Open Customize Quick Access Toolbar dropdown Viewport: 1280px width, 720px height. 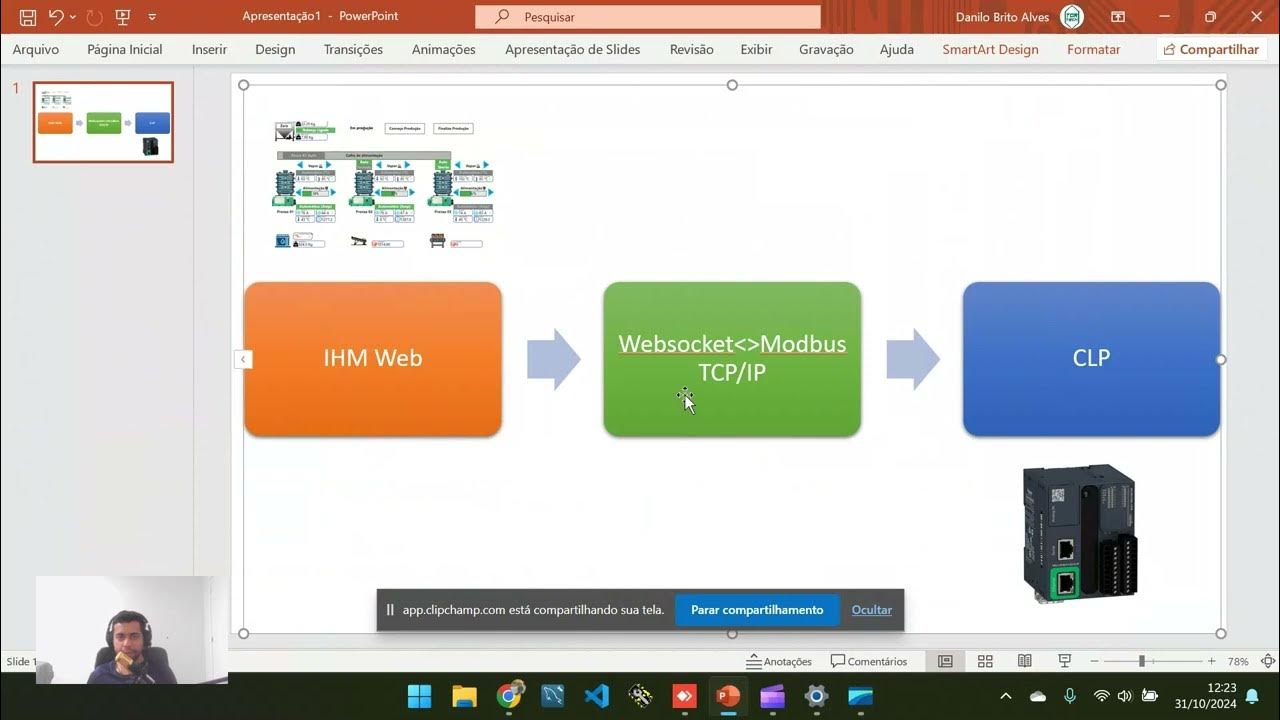[152, 17]
